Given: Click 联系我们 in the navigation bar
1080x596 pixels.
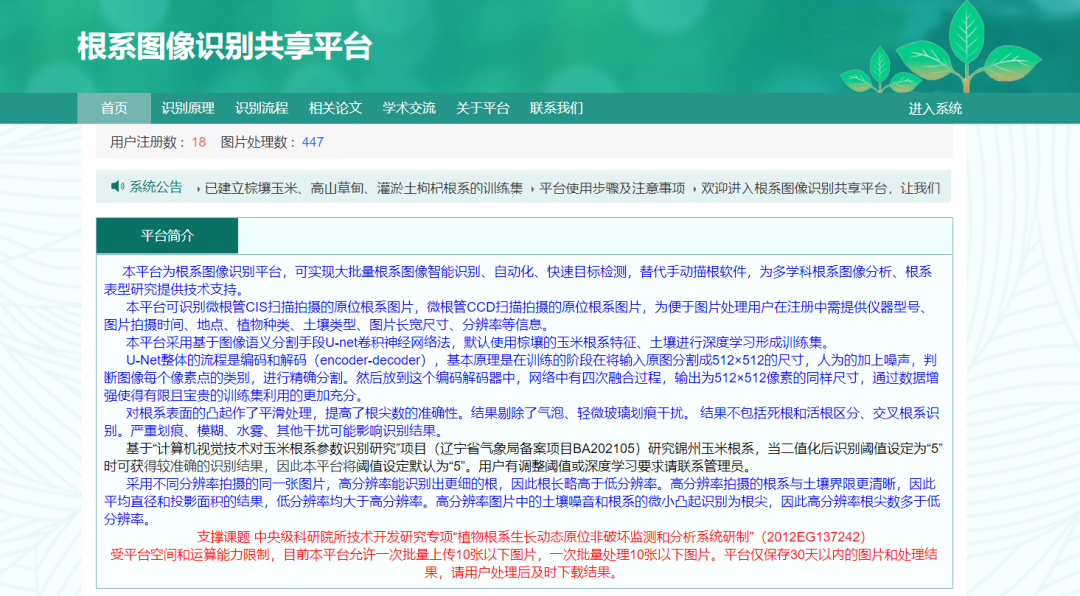Looking at the screenshot, I should click(556, 109).
